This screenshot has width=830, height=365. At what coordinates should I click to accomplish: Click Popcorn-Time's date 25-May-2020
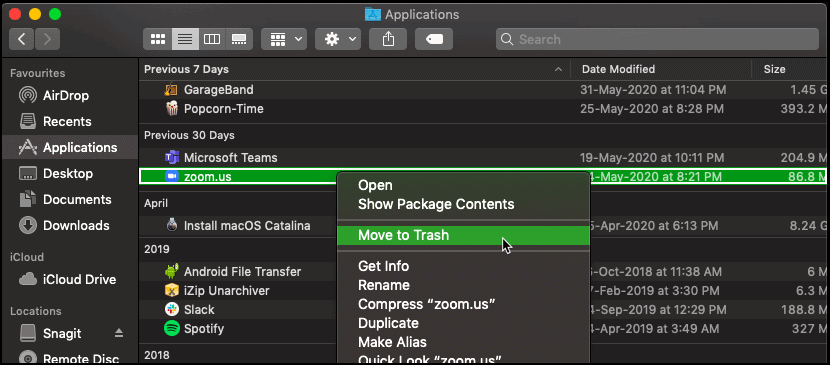tap(652, 109)
